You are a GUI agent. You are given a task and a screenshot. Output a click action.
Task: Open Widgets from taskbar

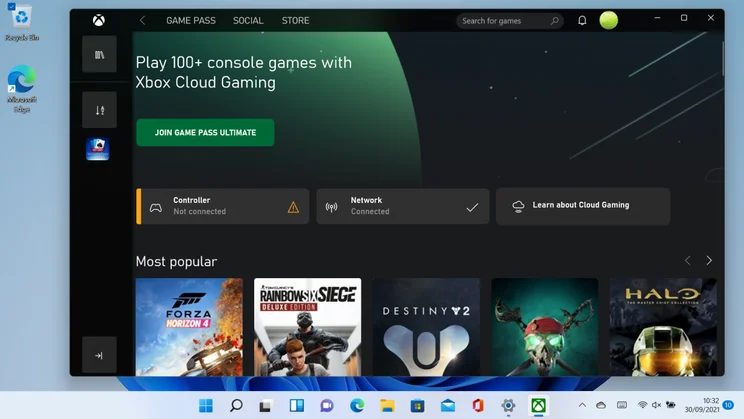(297, 406)
